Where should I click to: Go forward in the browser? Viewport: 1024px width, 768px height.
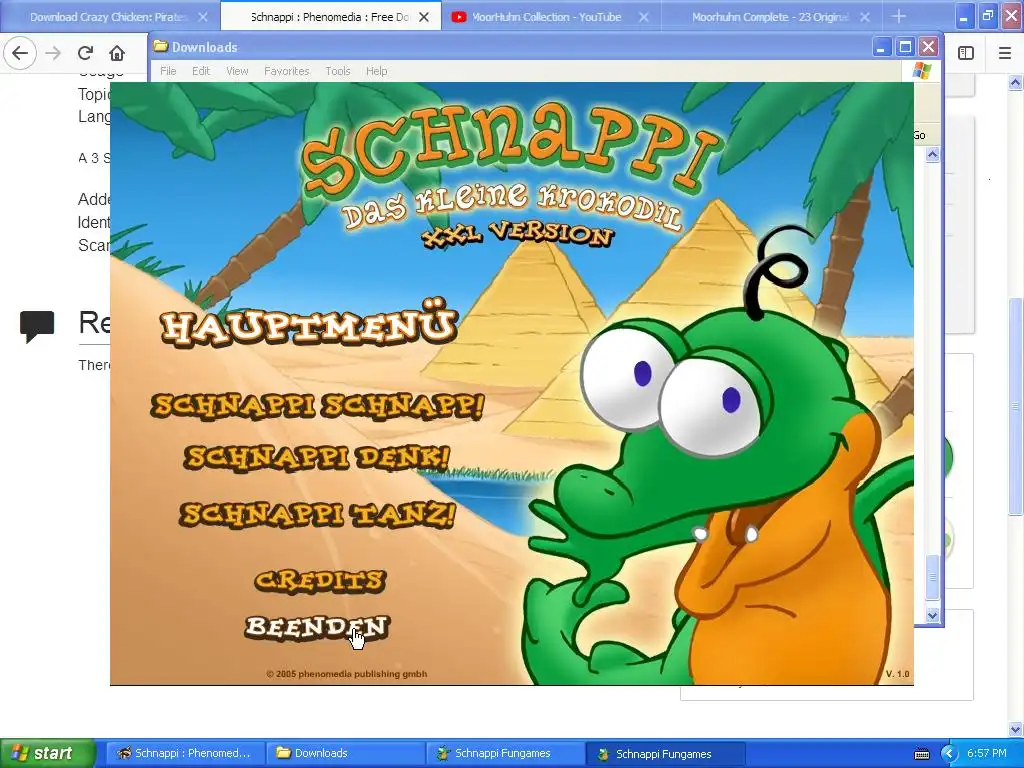[53, 53]
